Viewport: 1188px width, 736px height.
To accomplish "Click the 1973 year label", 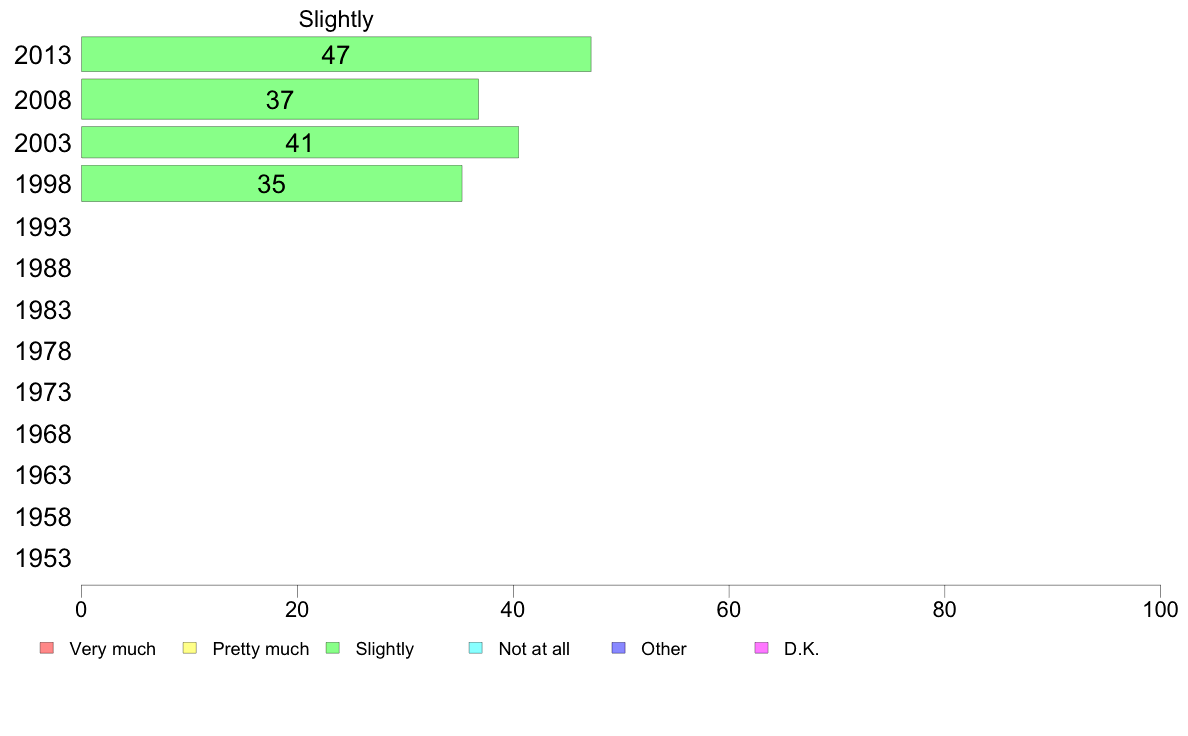I will (43, 393).
